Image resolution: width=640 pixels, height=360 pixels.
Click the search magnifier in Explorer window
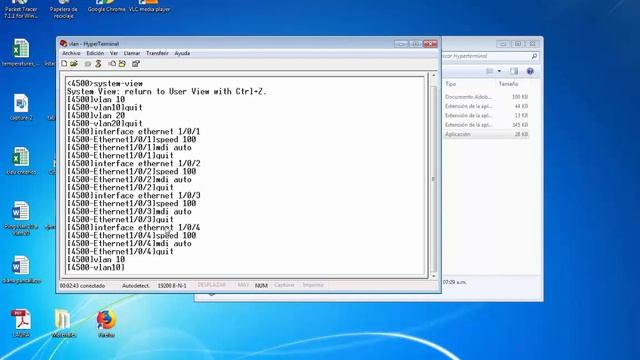pos(534,56)
